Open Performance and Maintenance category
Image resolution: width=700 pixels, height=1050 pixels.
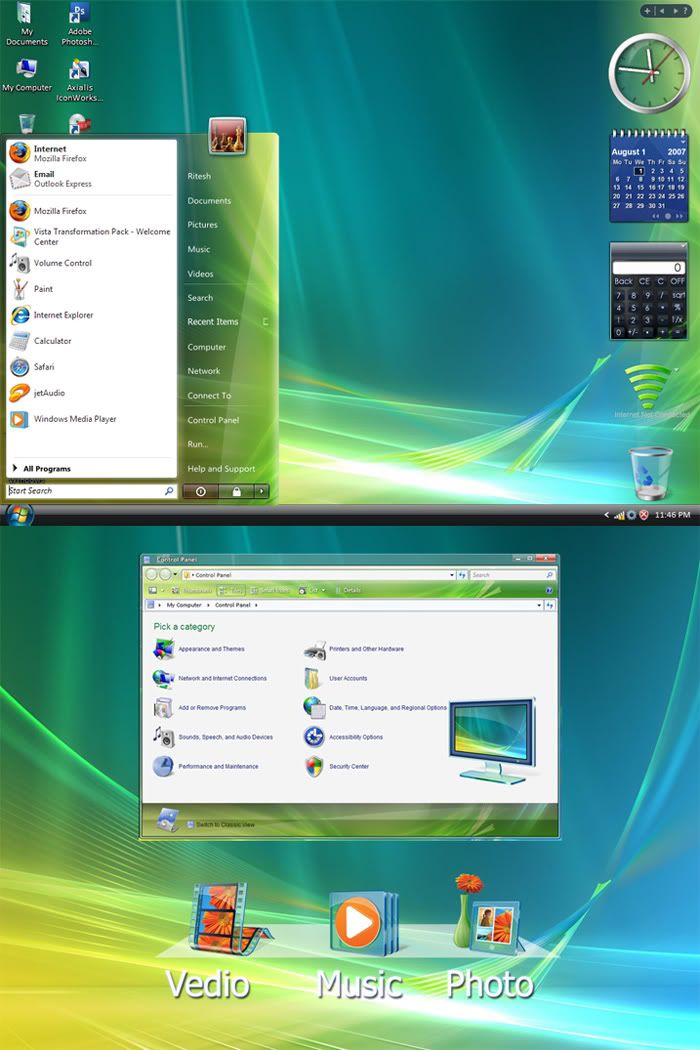point(206,766)
